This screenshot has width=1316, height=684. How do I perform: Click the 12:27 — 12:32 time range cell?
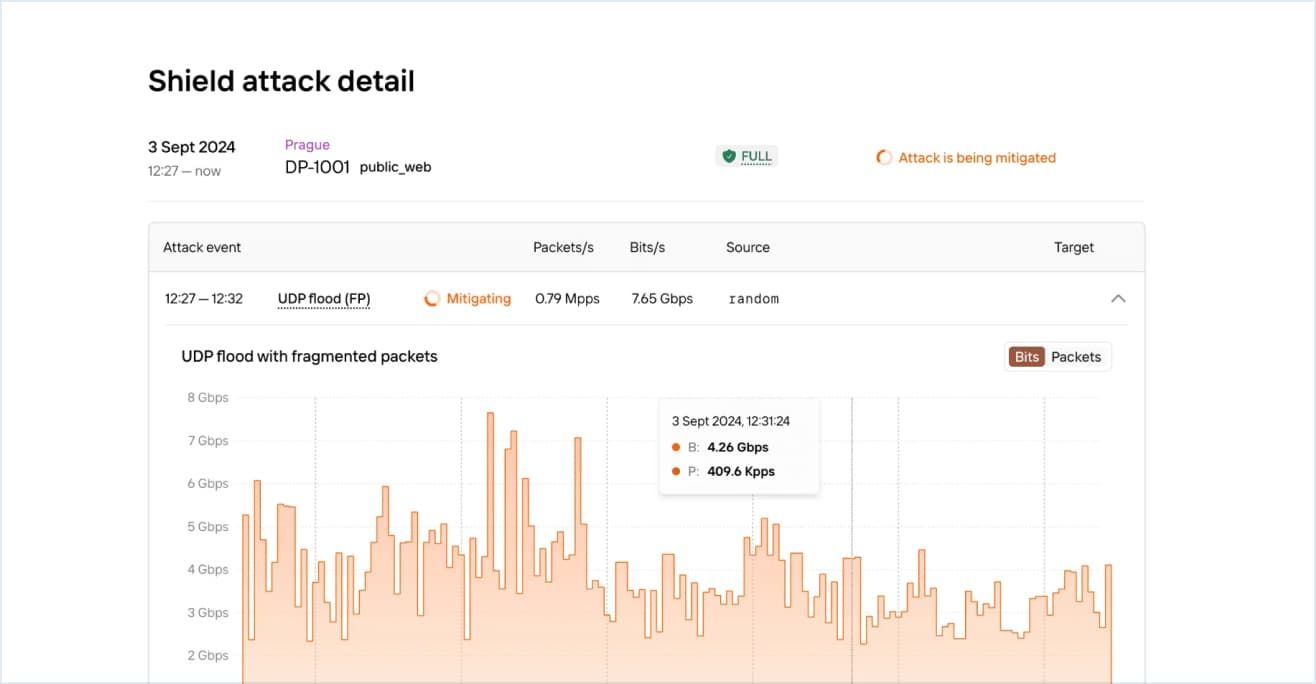coord(204,298)
